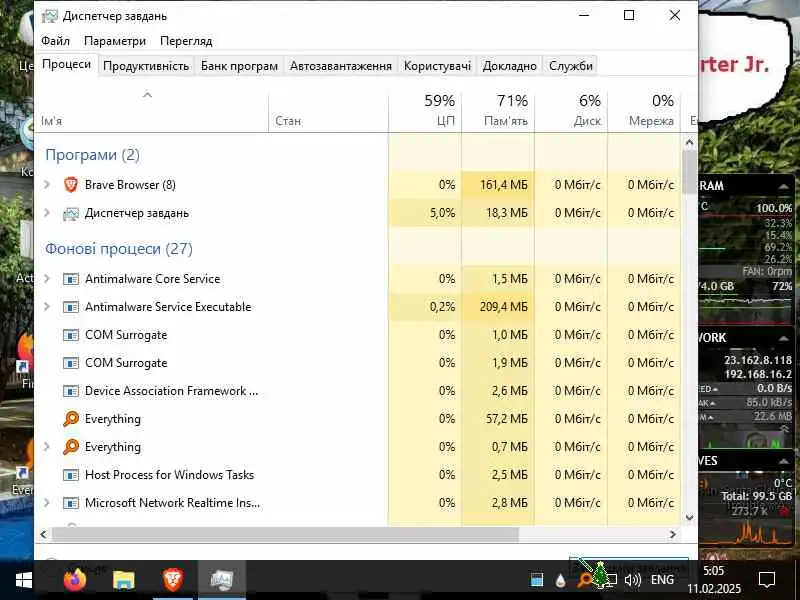Select the Програми (2) group header
800x600 pixels.
92,155
